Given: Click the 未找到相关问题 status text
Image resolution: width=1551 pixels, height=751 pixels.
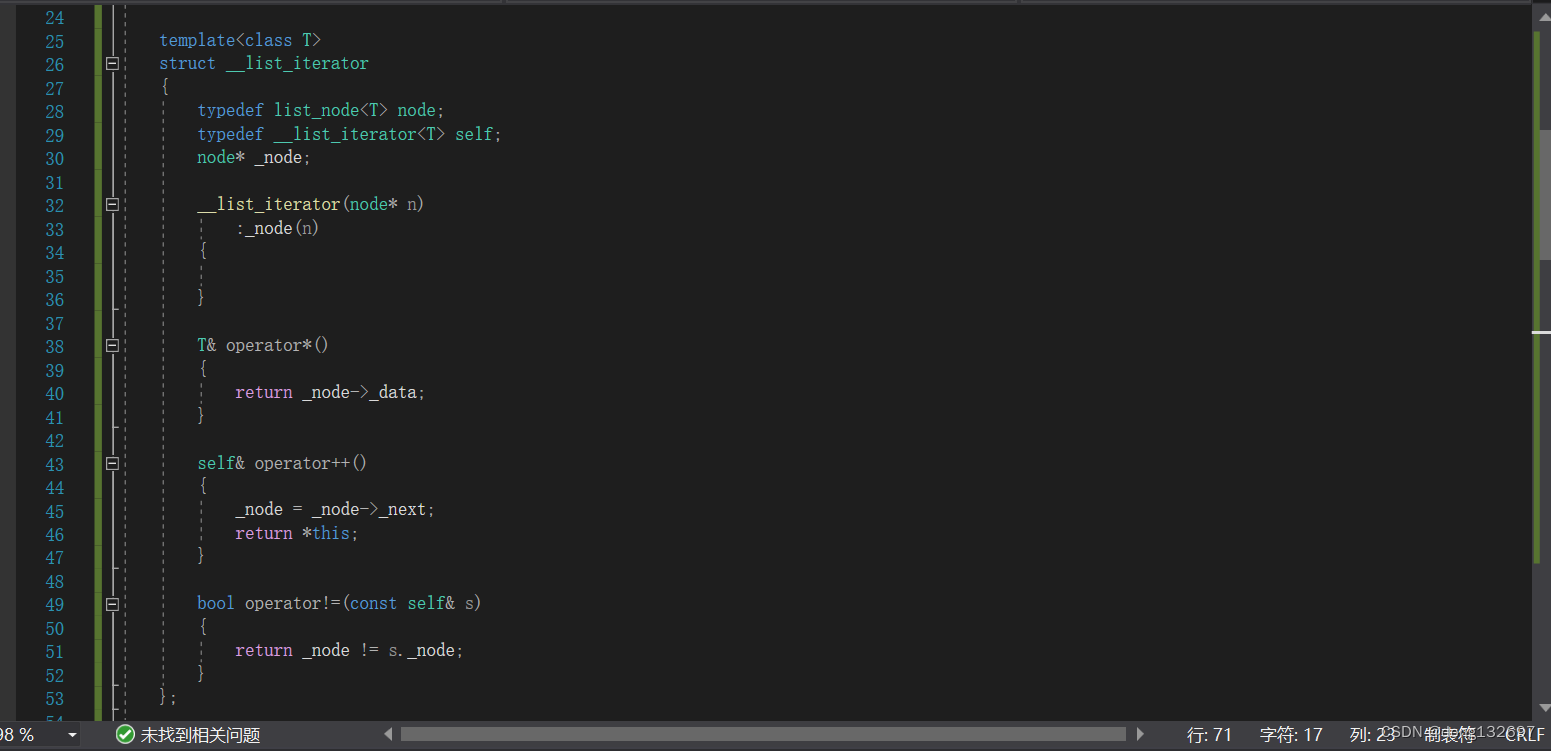Looking at the screenshot, I should (x=200, y=735).
